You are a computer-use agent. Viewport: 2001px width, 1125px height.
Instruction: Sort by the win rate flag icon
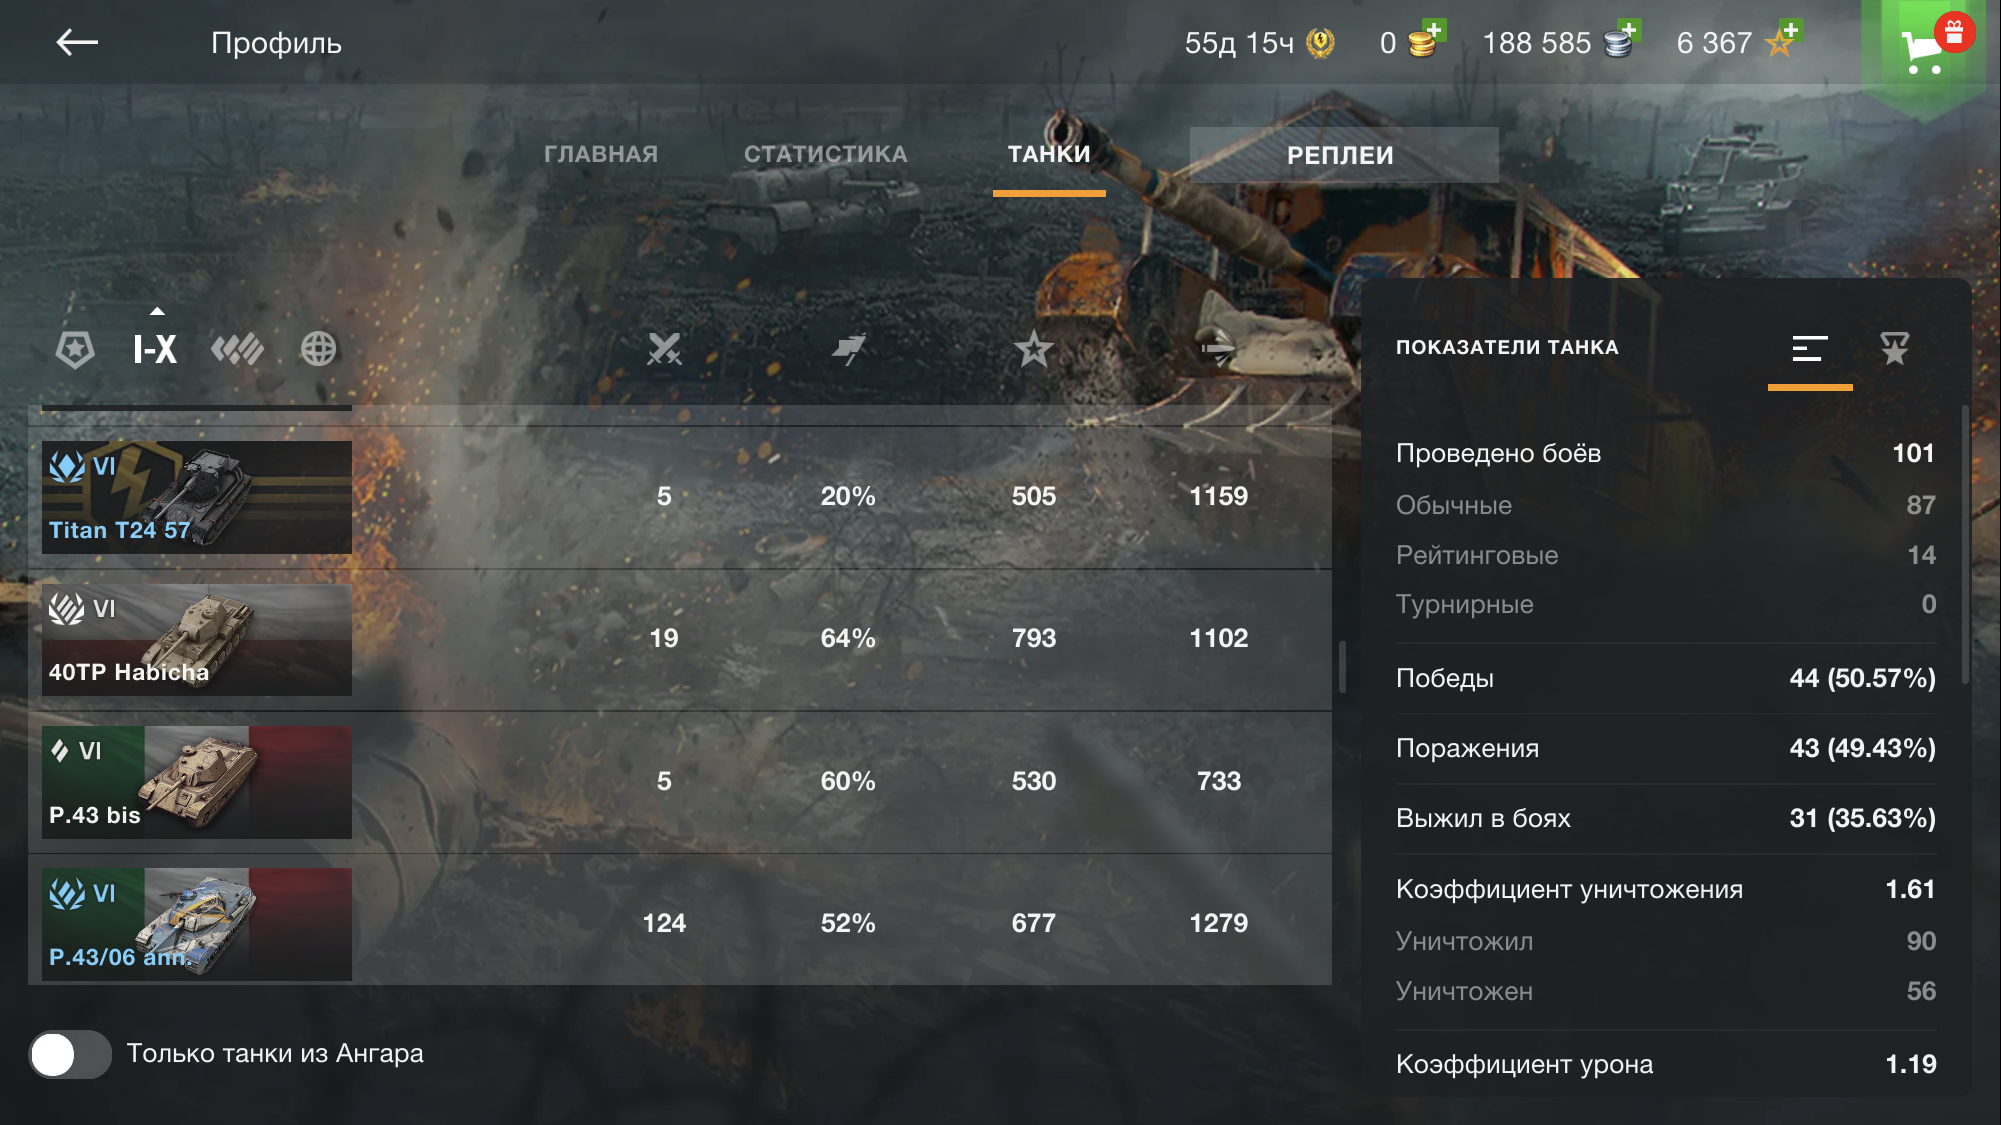(848, 349)
